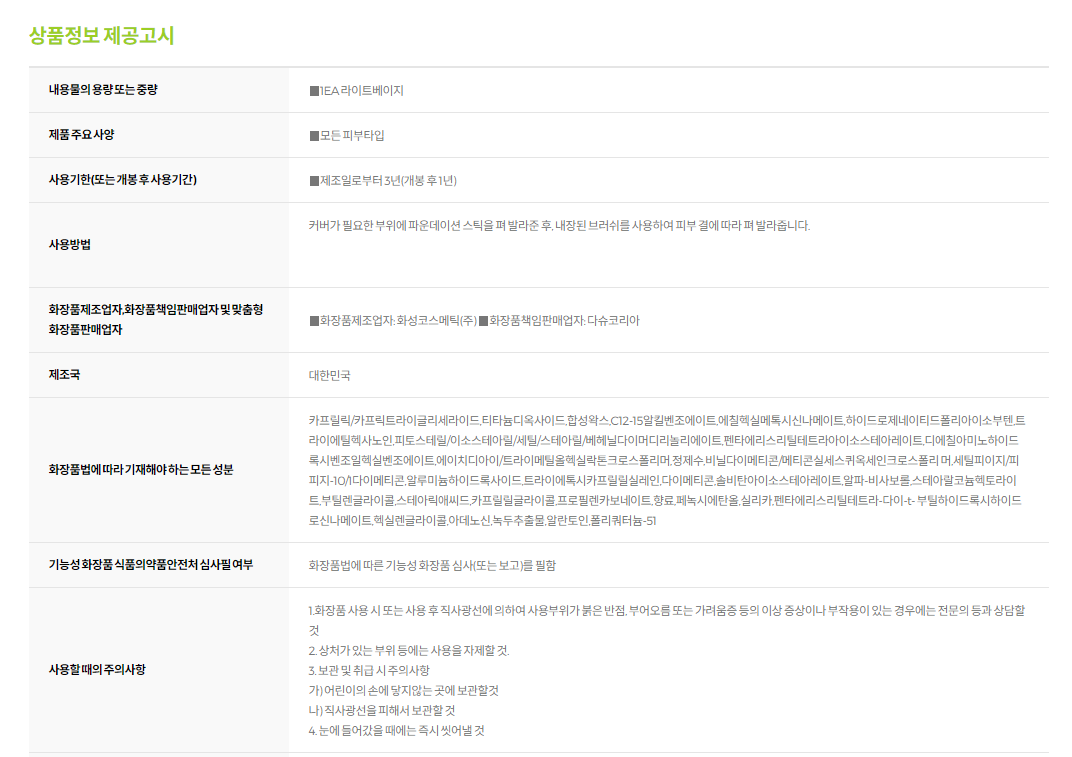This screenshot has height=757, width=1072.
Task: Select the 사용할 때의 주의사항 row label
Action: 97,669
